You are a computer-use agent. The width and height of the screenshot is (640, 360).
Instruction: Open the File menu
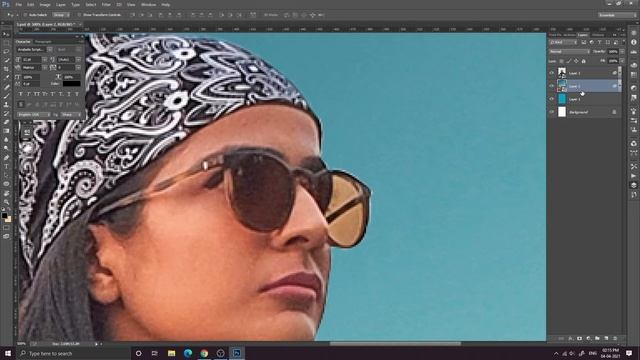coord(18,4)
